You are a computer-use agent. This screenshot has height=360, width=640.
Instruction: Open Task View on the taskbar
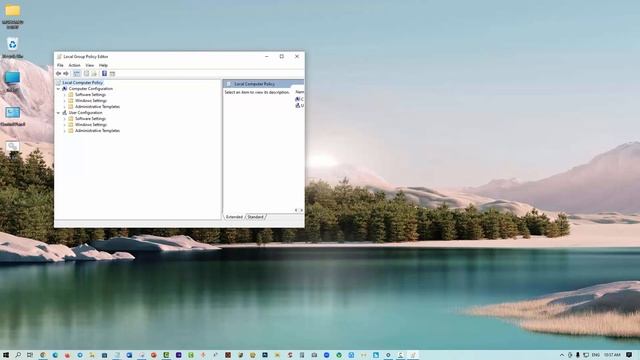pos(30,355)
